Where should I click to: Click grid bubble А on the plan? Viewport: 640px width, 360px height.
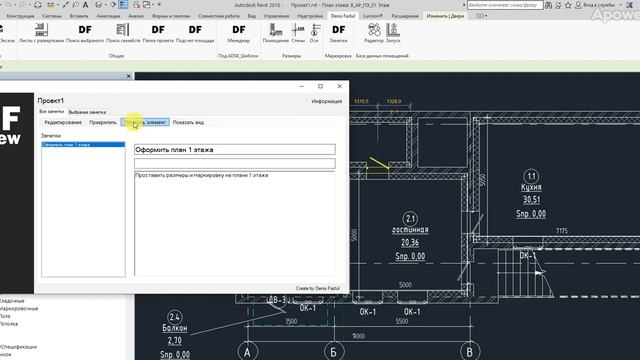pos(247,351)
